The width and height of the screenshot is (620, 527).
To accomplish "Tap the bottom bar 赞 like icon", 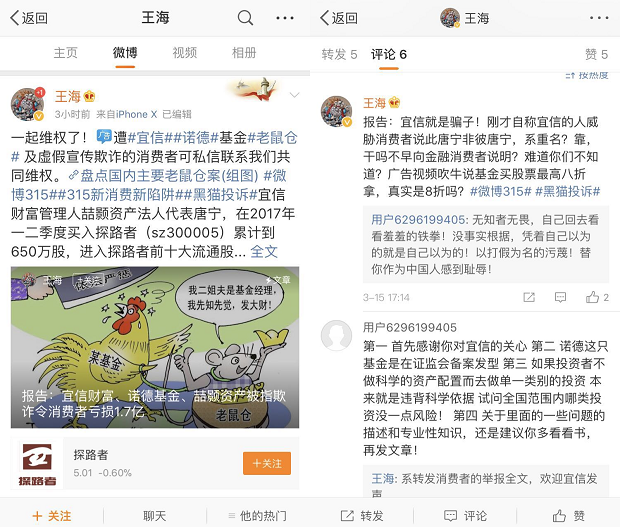I will (x=559, y=516).
